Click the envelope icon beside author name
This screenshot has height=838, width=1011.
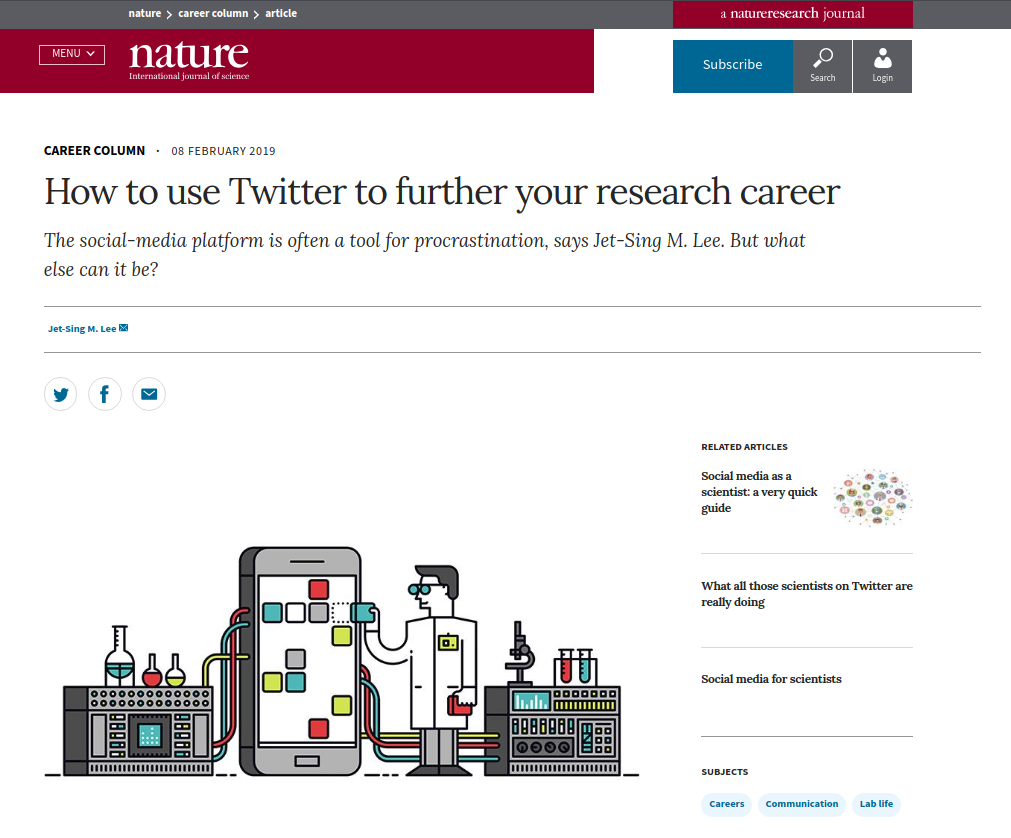tap(124, 328)
